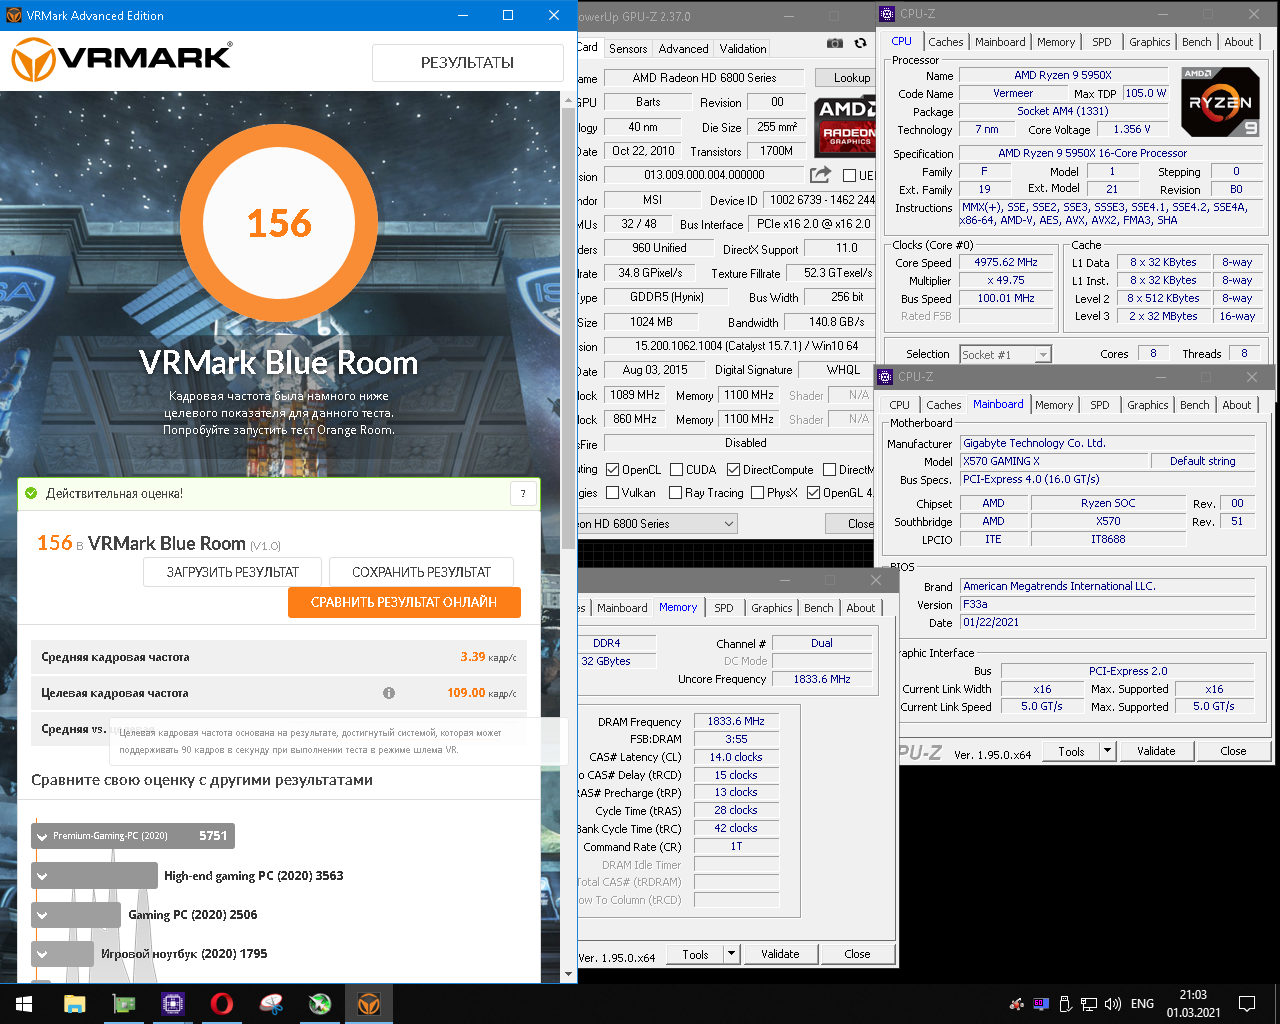Click the РЕЗУЛЬТАТЫ button in VRMark
This screenshot has height=1024, width=1280.
[467, 63]
